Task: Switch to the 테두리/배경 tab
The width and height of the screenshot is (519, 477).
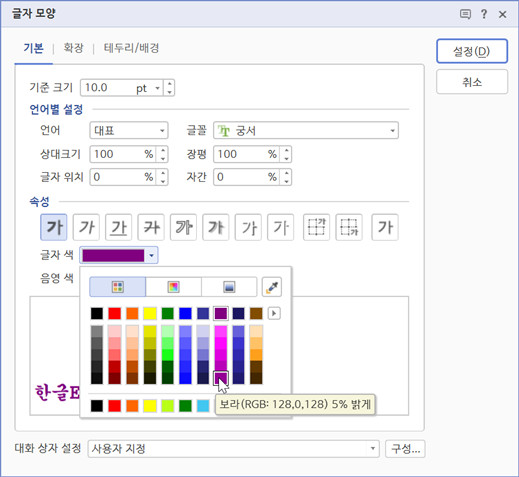Action: click(131, 48)
